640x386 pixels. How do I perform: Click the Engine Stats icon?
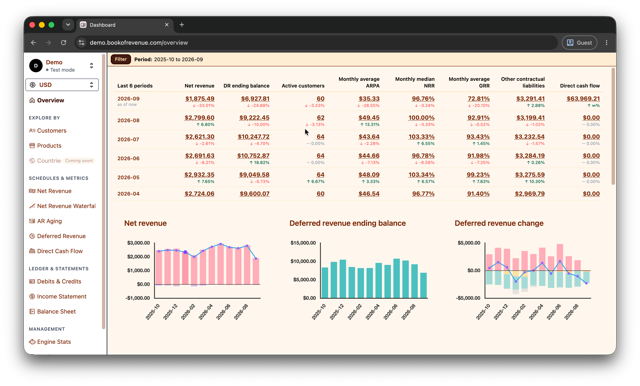pos(32,342)
